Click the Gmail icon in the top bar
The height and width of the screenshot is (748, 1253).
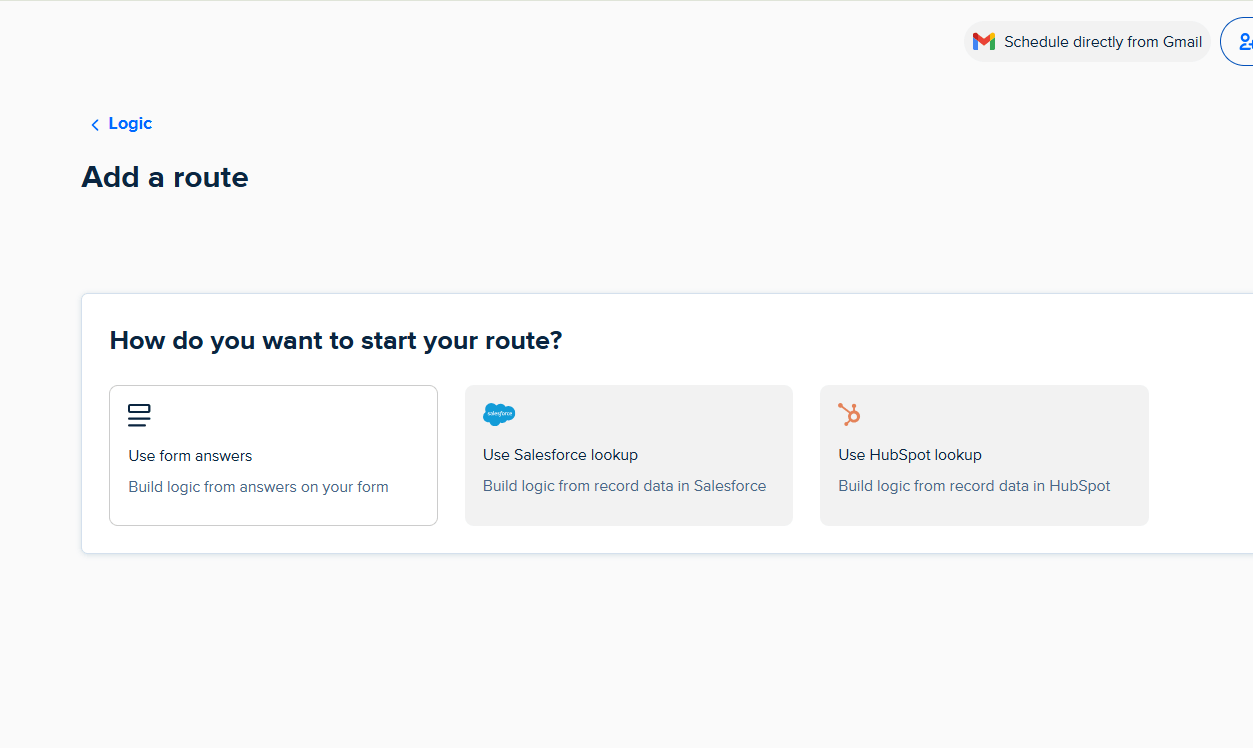tap(984, 41)
